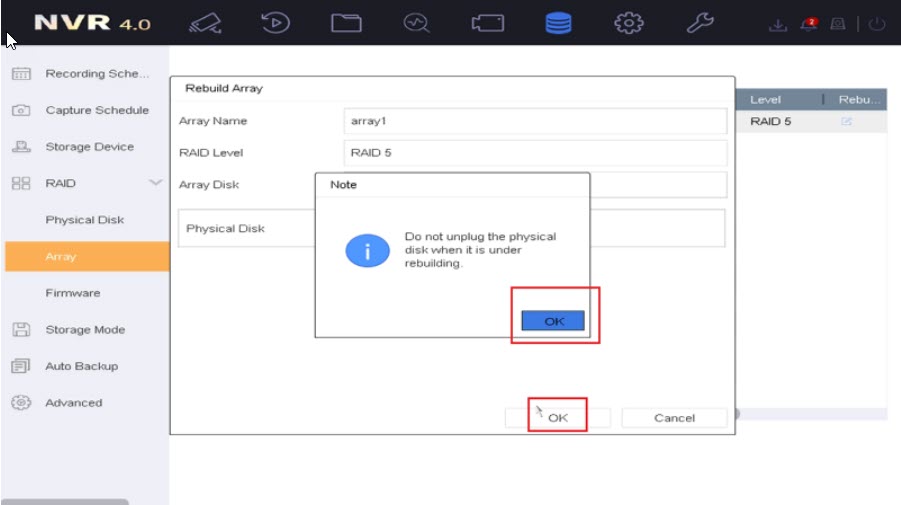Click the Array Name input field

point(534,121)
